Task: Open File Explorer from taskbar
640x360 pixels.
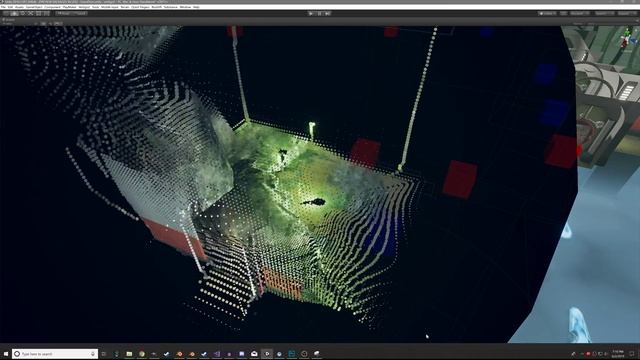Action: 129,354
